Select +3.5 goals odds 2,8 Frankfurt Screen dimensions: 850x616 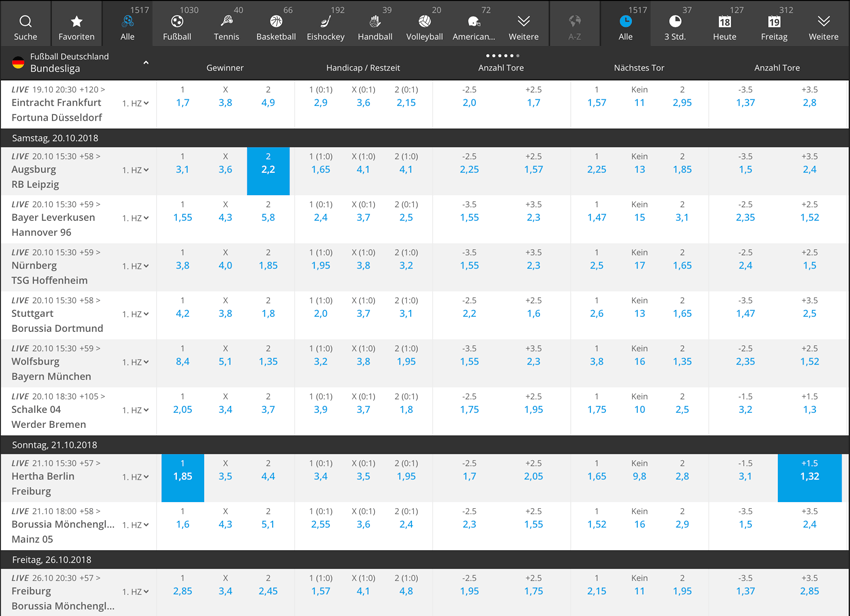click(809, 103)
